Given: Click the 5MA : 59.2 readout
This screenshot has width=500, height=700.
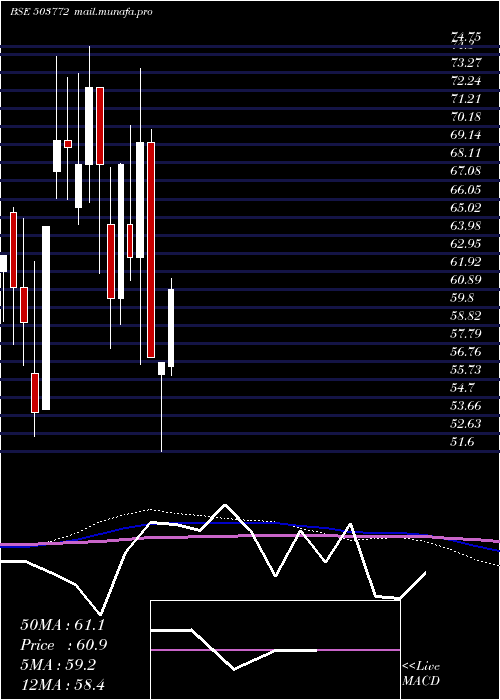Looking at the screenshot, I should click(x=58, y=665).
